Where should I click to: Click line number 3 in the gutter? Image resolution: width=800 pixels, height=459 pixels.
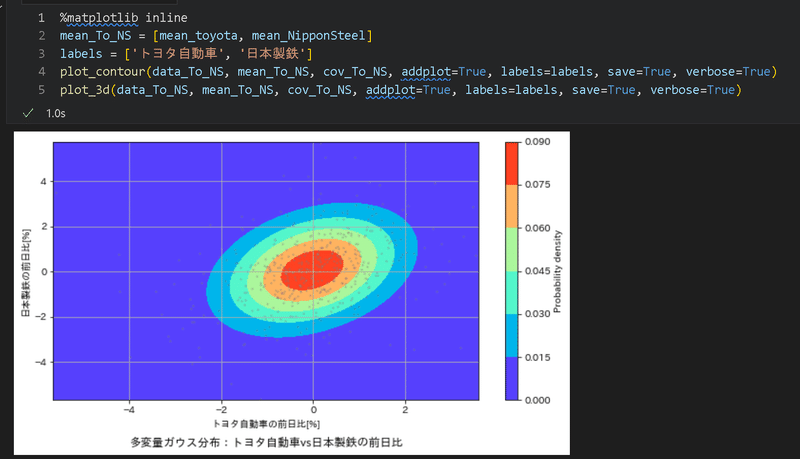tap(42, 54)
